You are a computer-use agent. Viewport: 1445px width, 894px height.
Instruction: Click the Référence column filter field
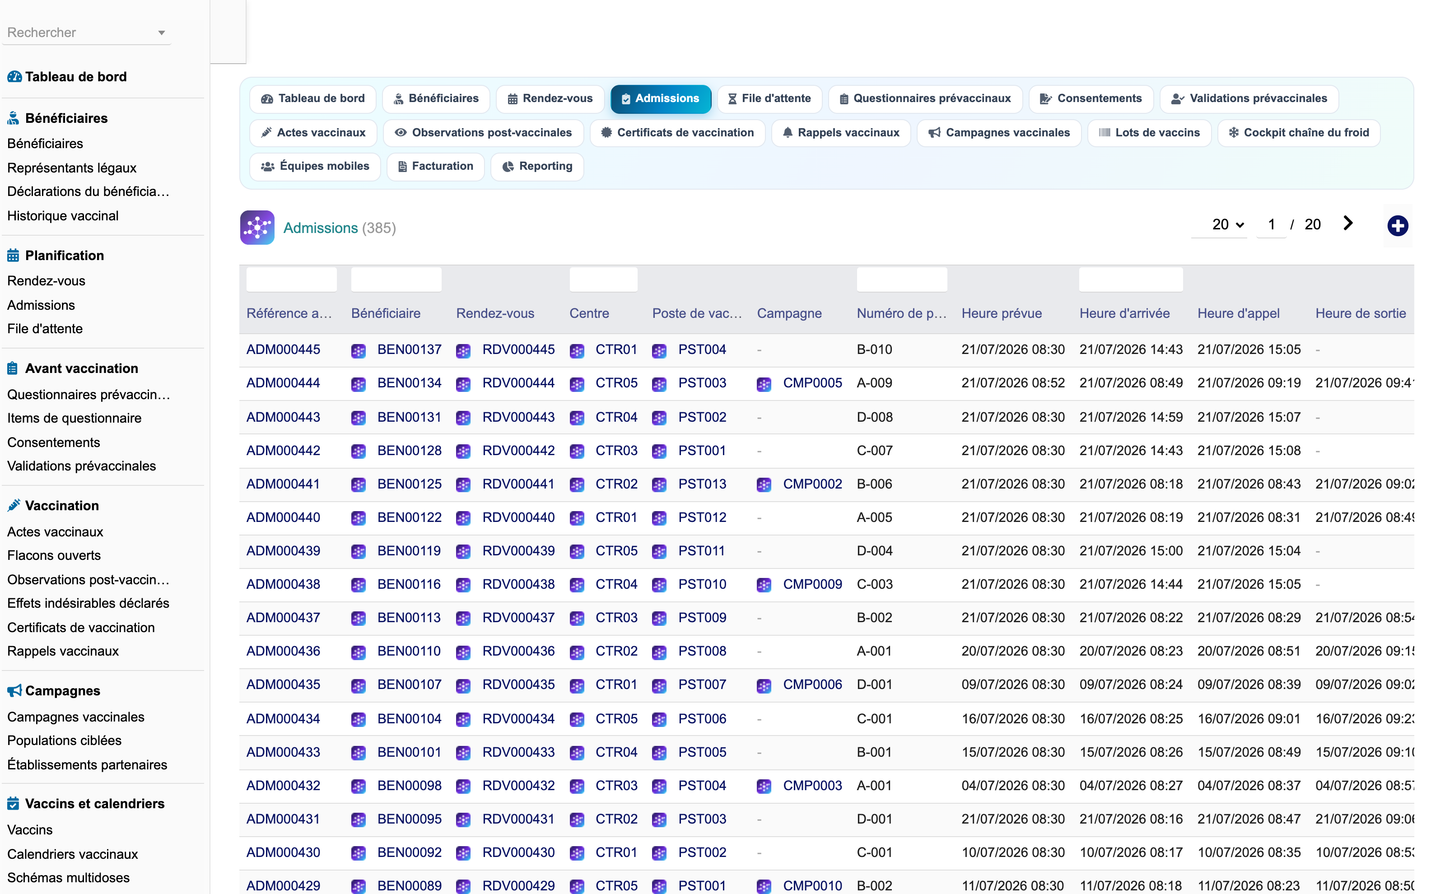(x=291, y=279)
